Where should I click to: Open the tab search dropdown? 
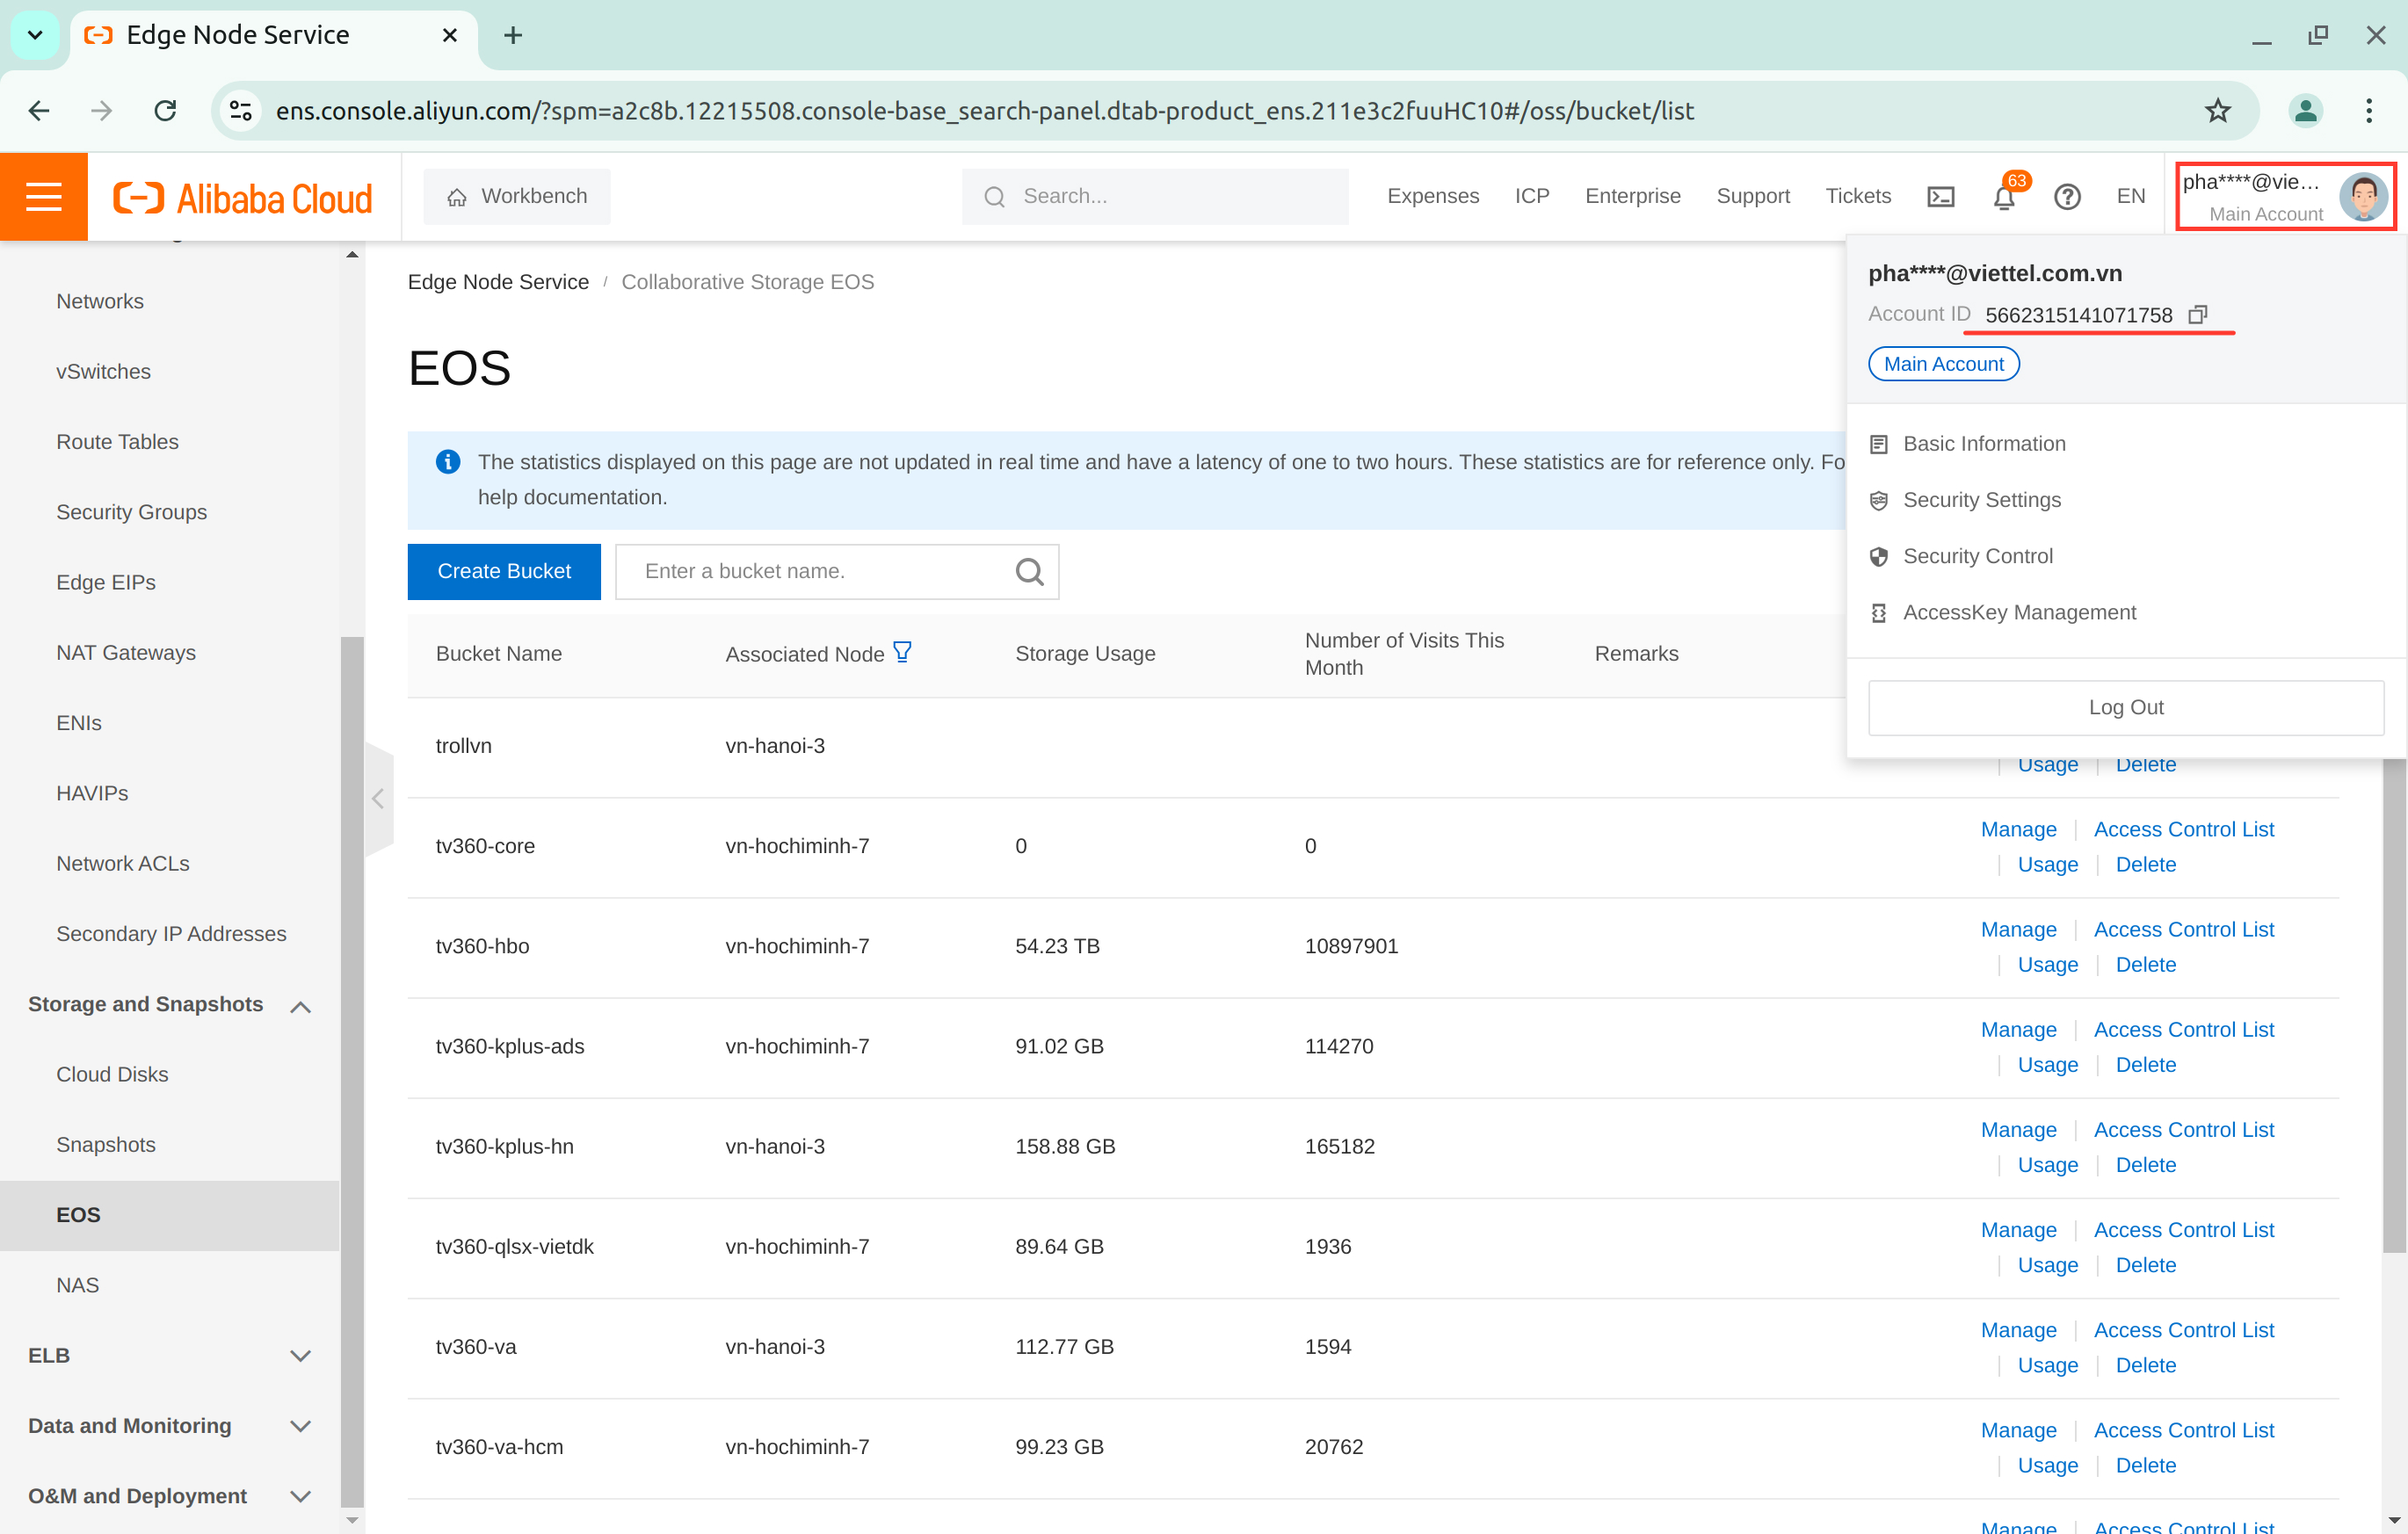[x=35, y=35]
